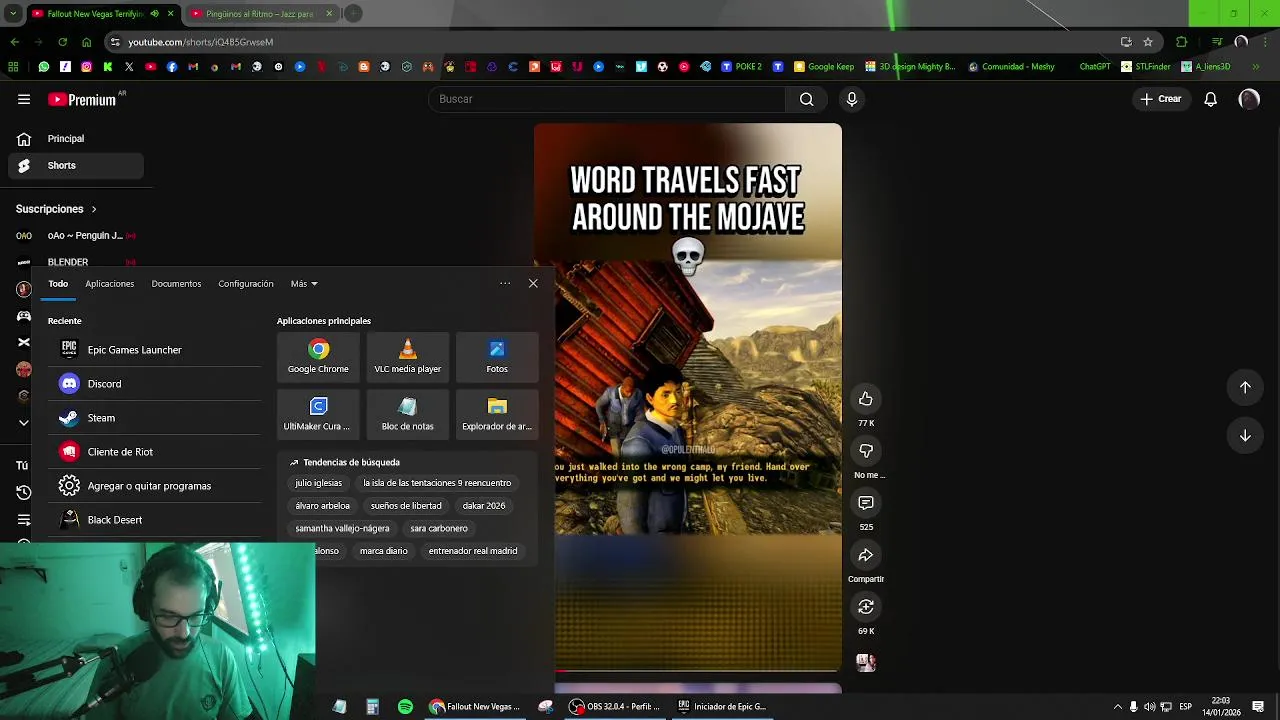Image resolution: width=1280 pixels, height=720 pixels.
Task: Click Spotify icon in taskbar
Action: (x=405, y=707)
